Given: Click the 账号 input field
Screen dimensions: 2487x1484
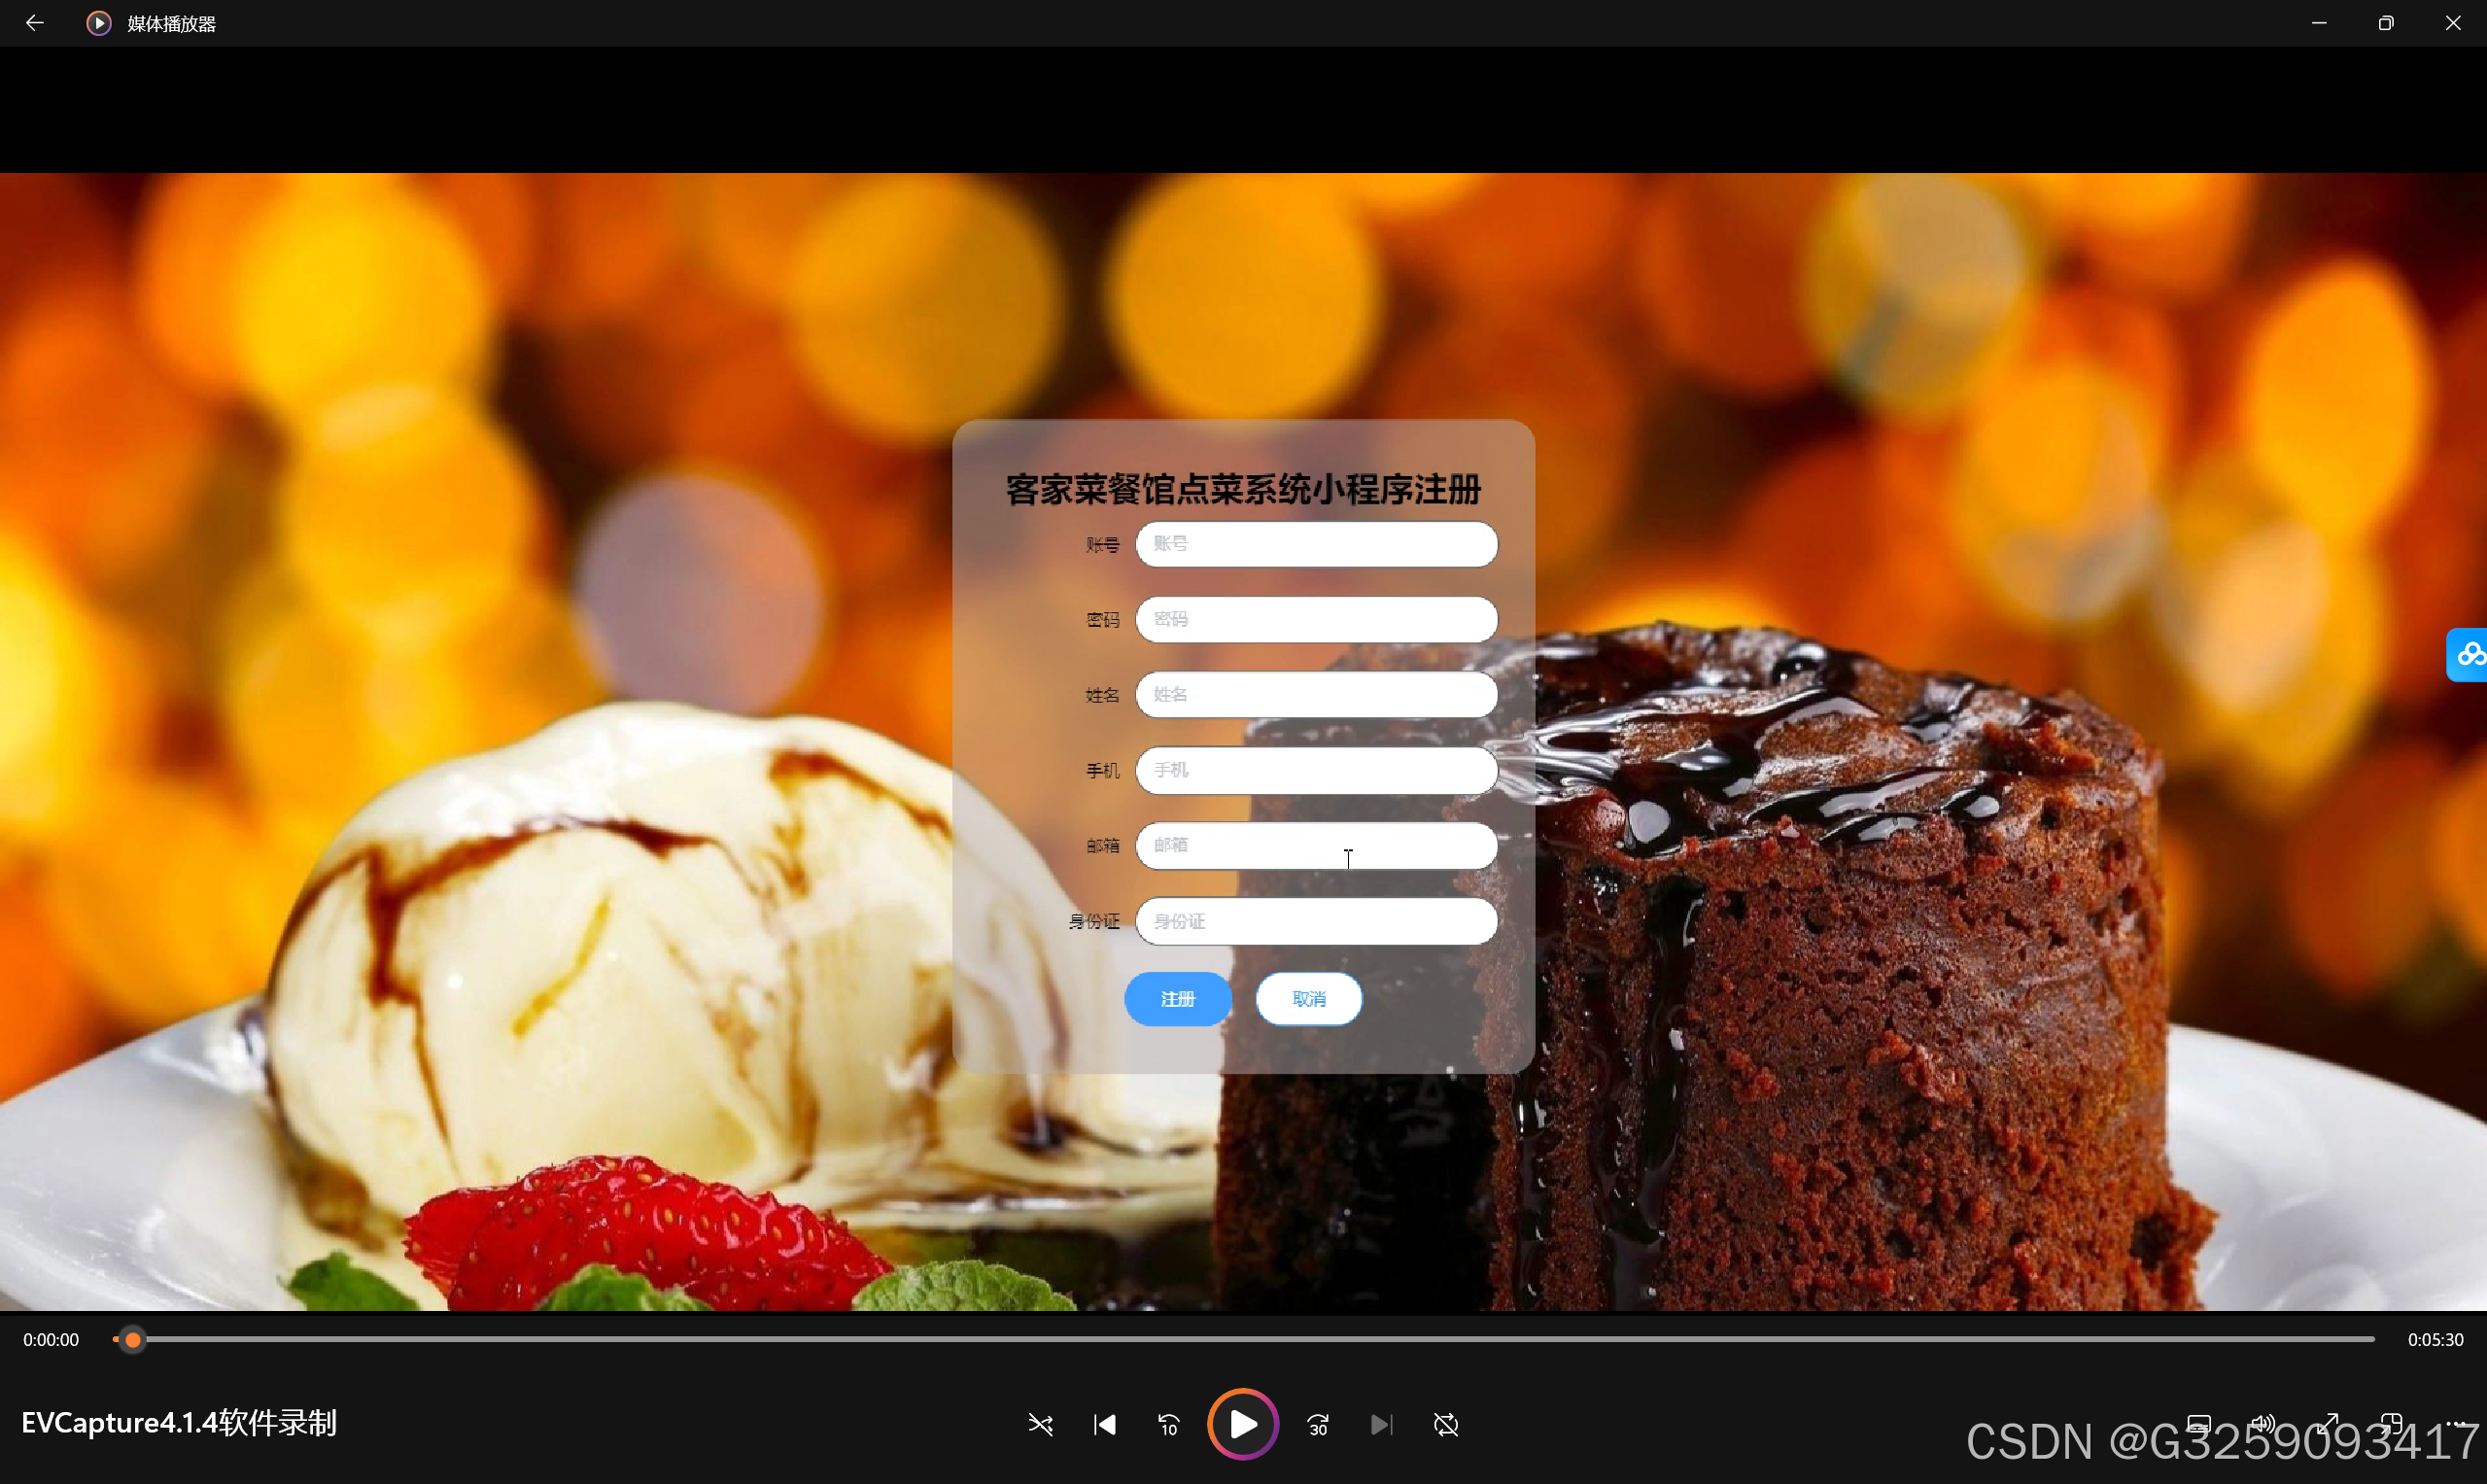Looking at the screenshot, I should click(x=1316, y=544).
